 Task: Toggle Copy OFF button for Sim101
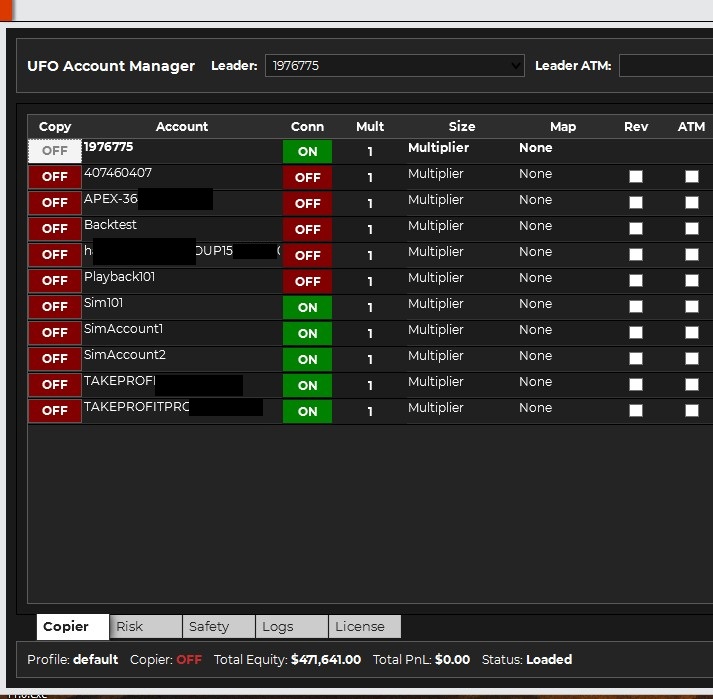tap(55, 307)
